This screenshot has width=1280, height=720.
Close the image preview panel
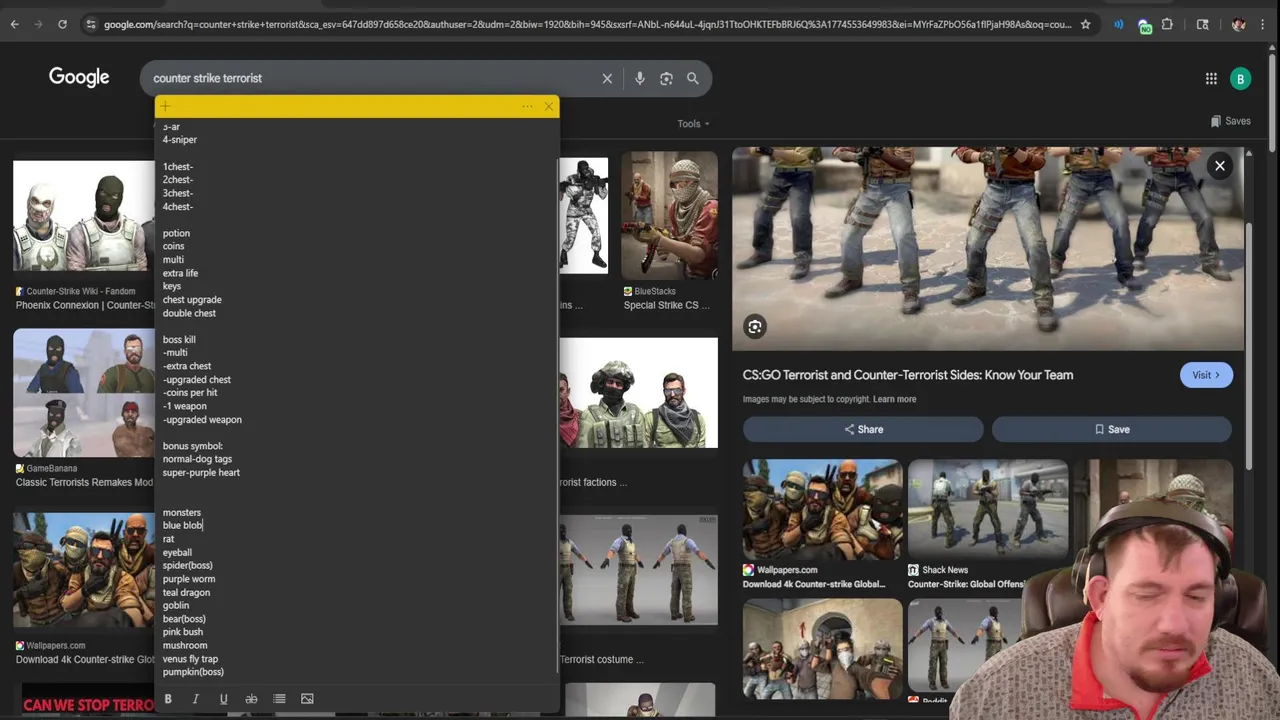click(1220, 166)
